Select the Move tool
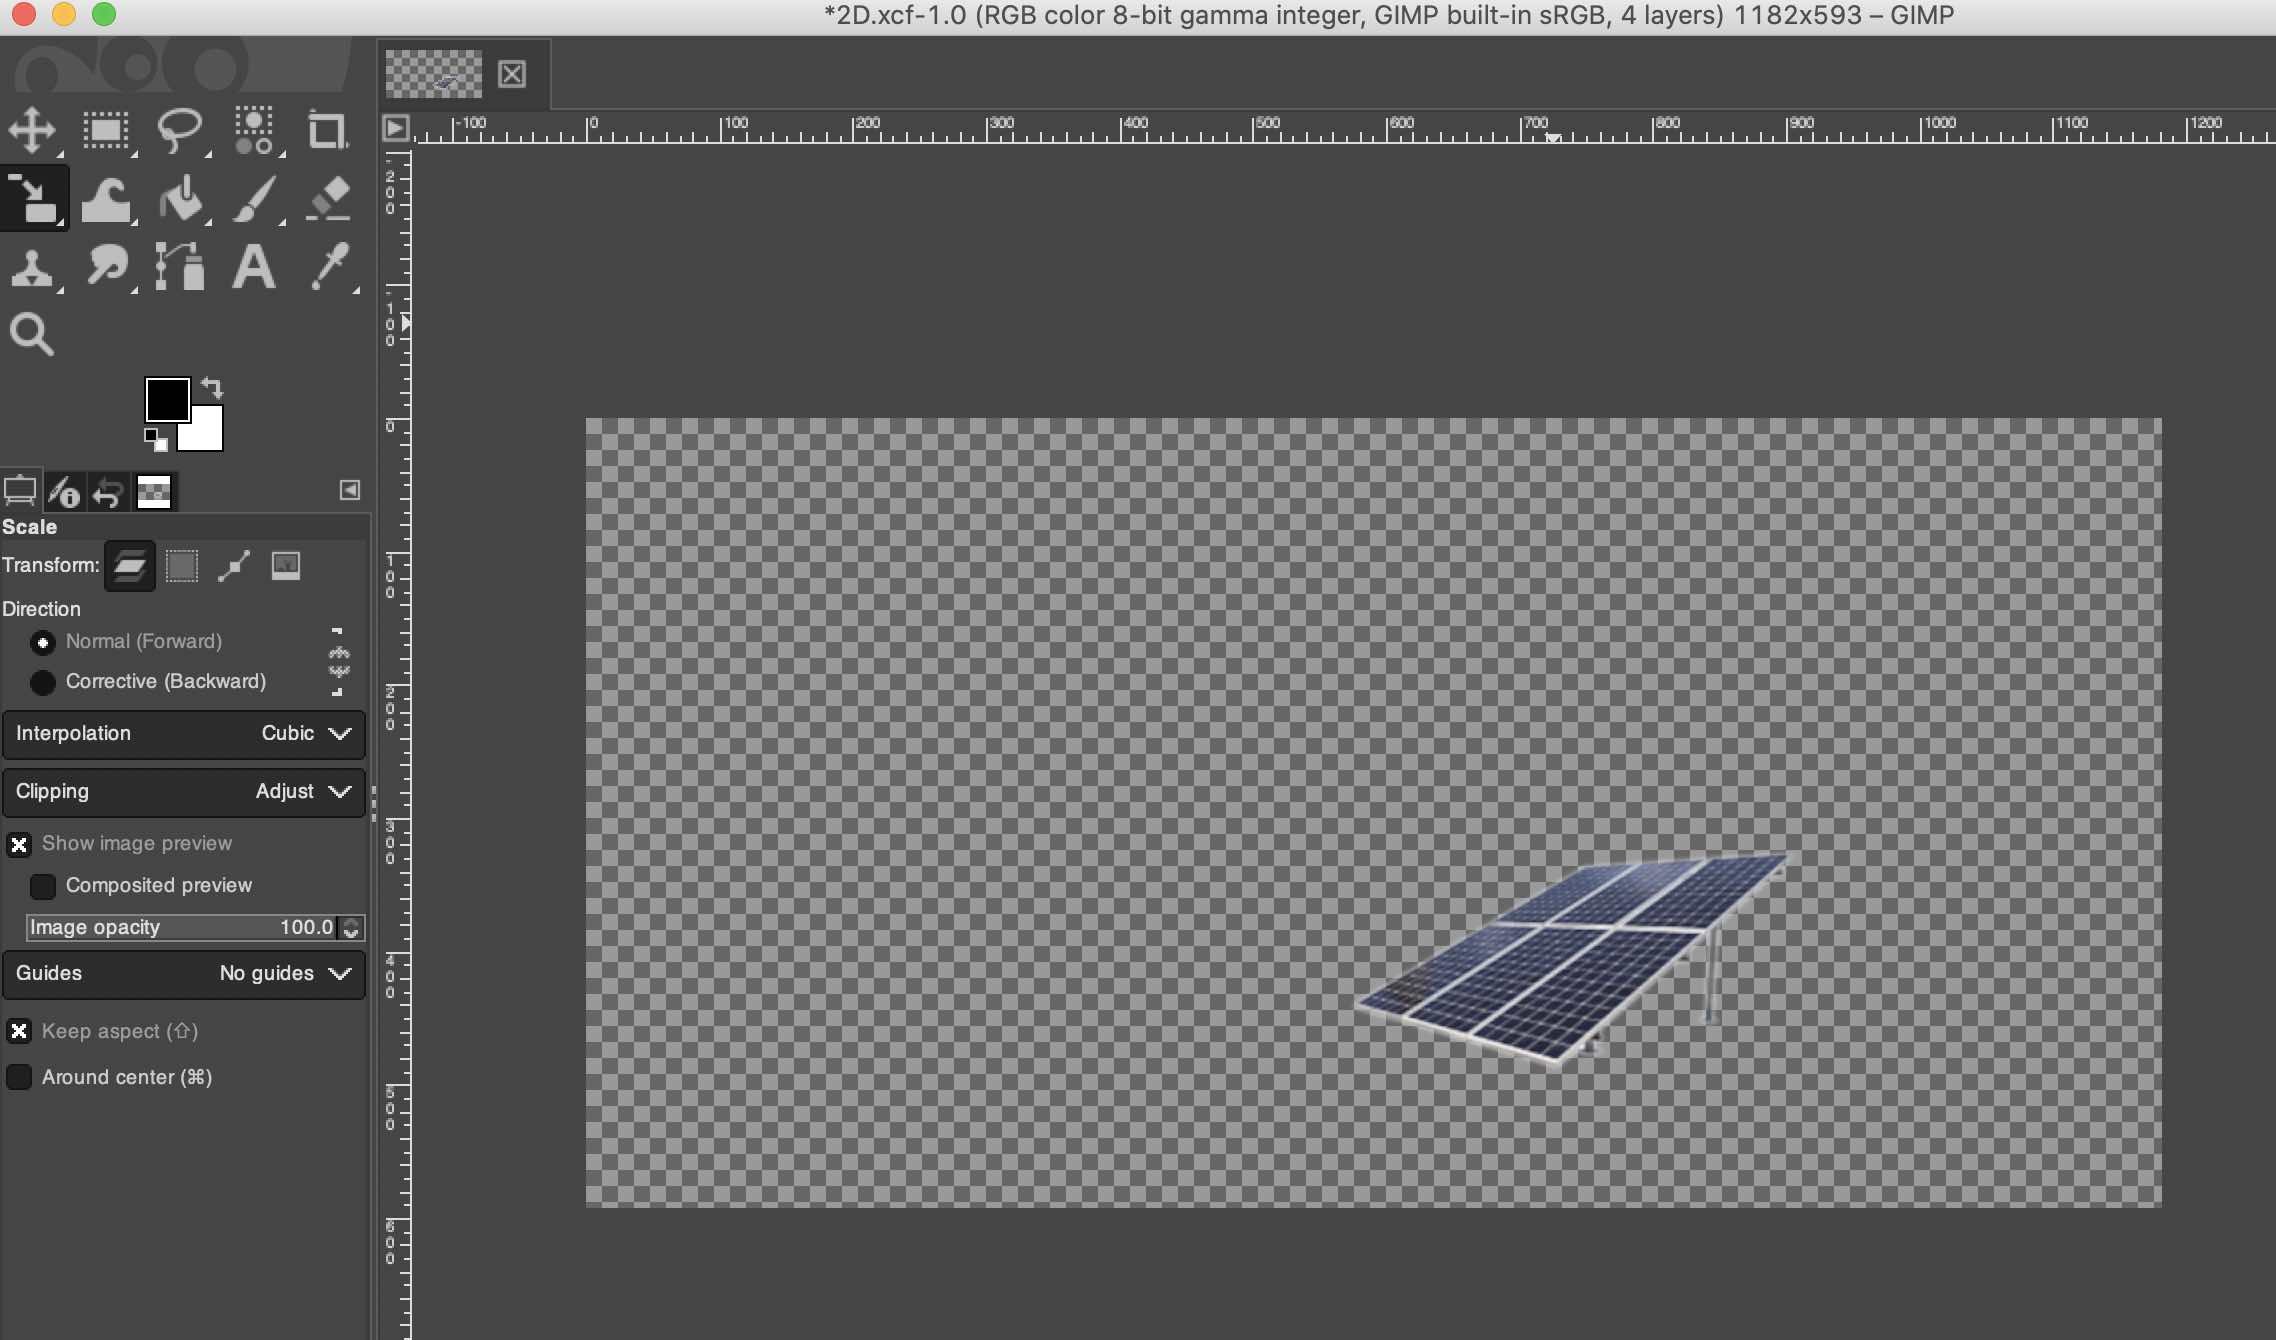The width and height of the screenshot is (2276, 1340). click(32, 130)
